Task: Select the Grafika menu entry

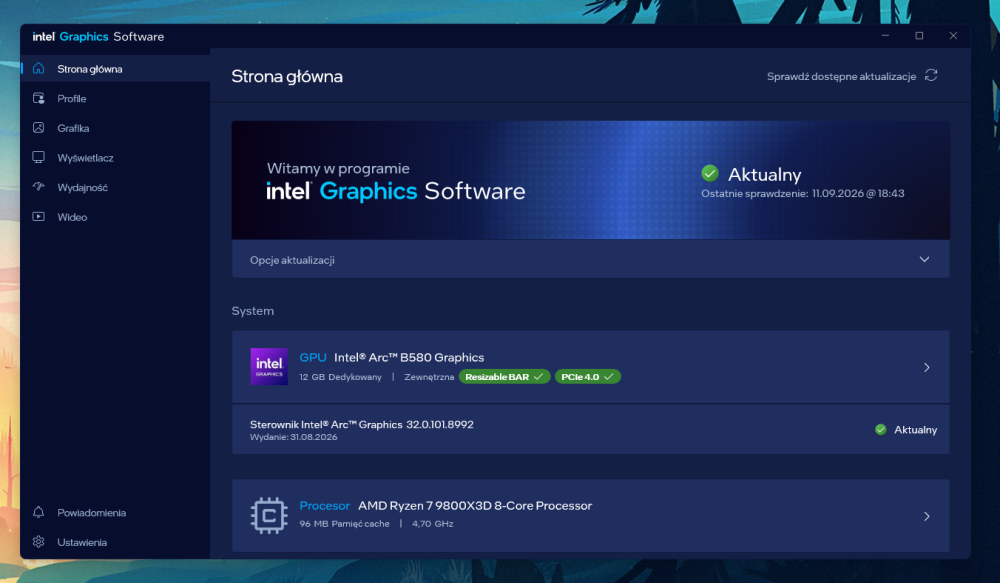Action: [x=115, y=128]
